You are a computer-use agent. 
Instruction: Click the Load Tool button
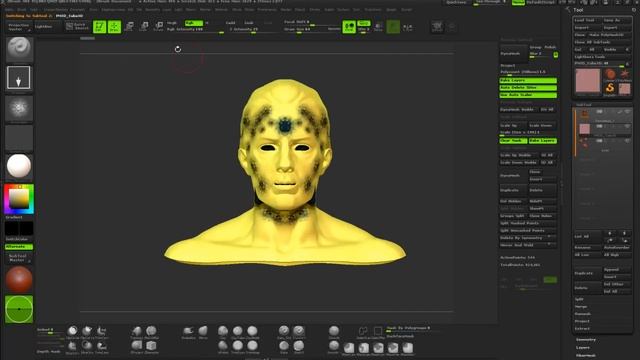(587, 20)
